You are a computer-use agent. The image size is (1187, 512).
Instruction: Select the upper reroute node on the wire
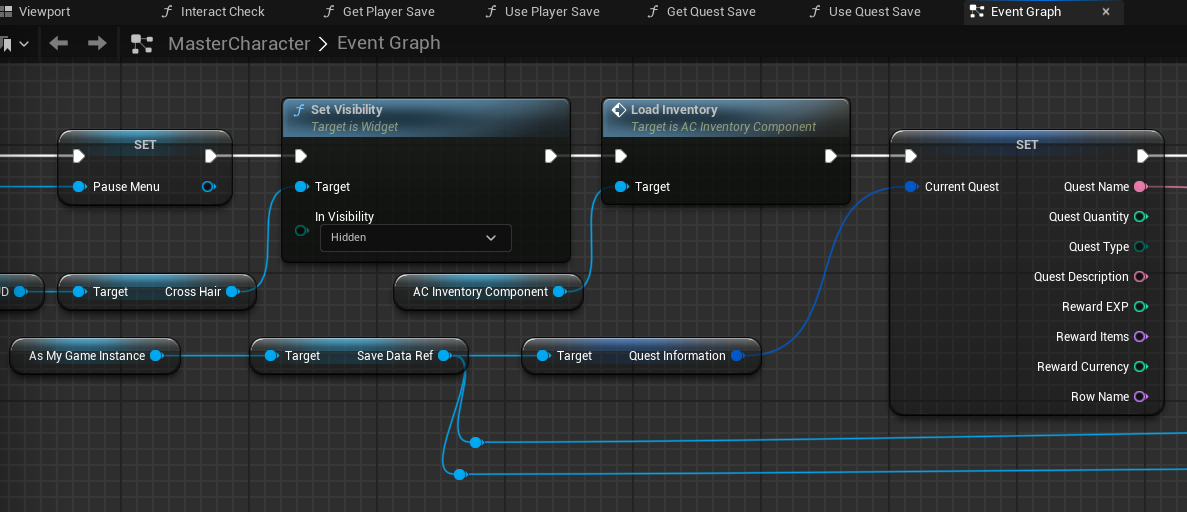pos(475,442)
